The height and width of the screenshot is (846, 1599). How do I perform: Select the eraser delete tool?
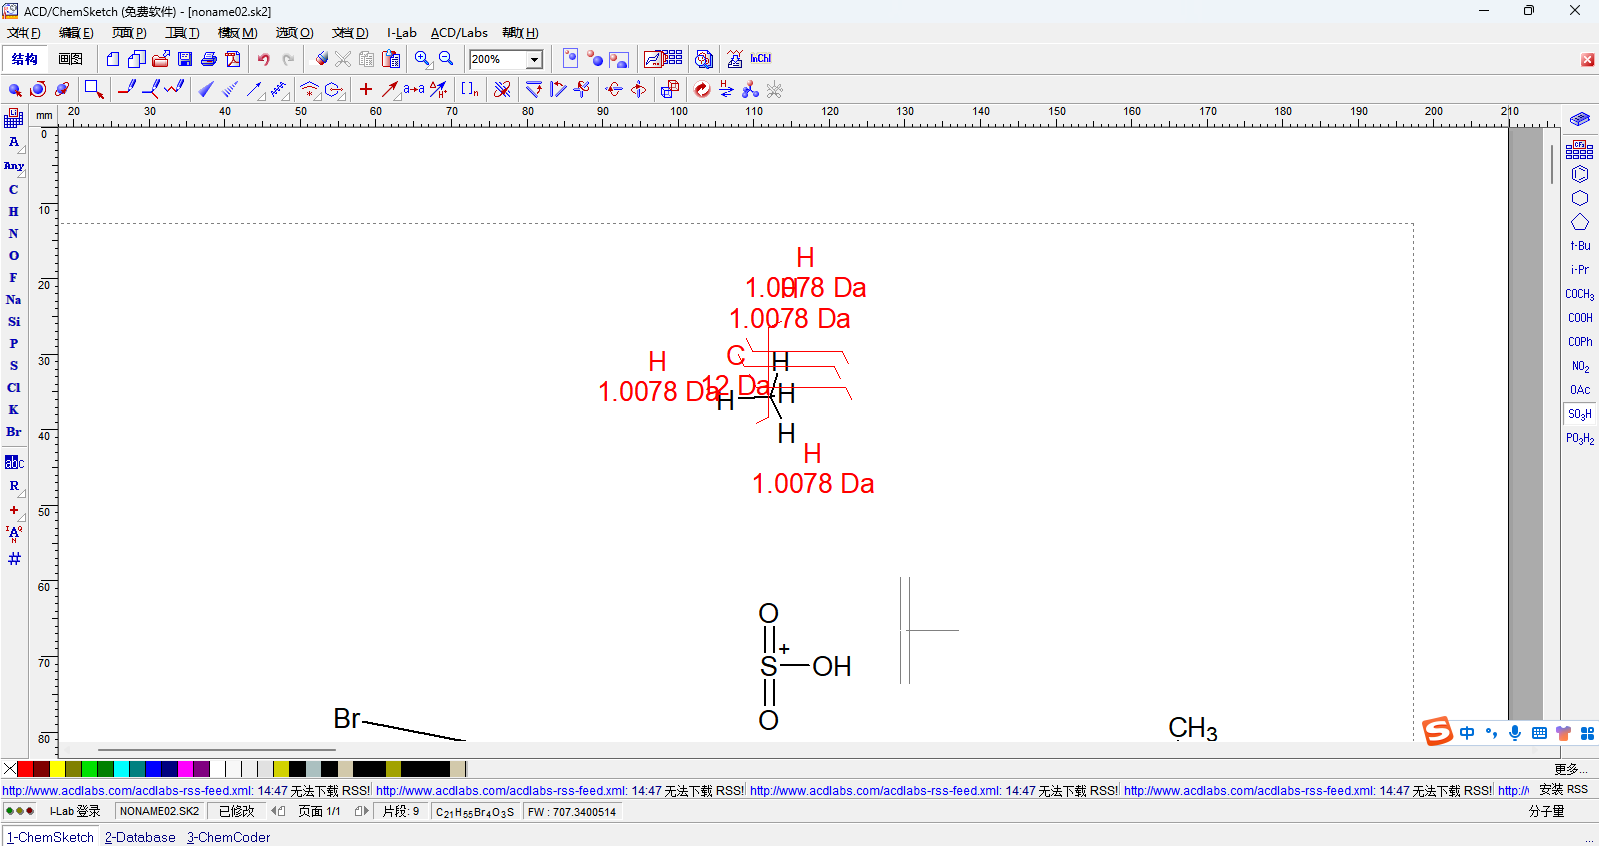(x=321, y=59)
